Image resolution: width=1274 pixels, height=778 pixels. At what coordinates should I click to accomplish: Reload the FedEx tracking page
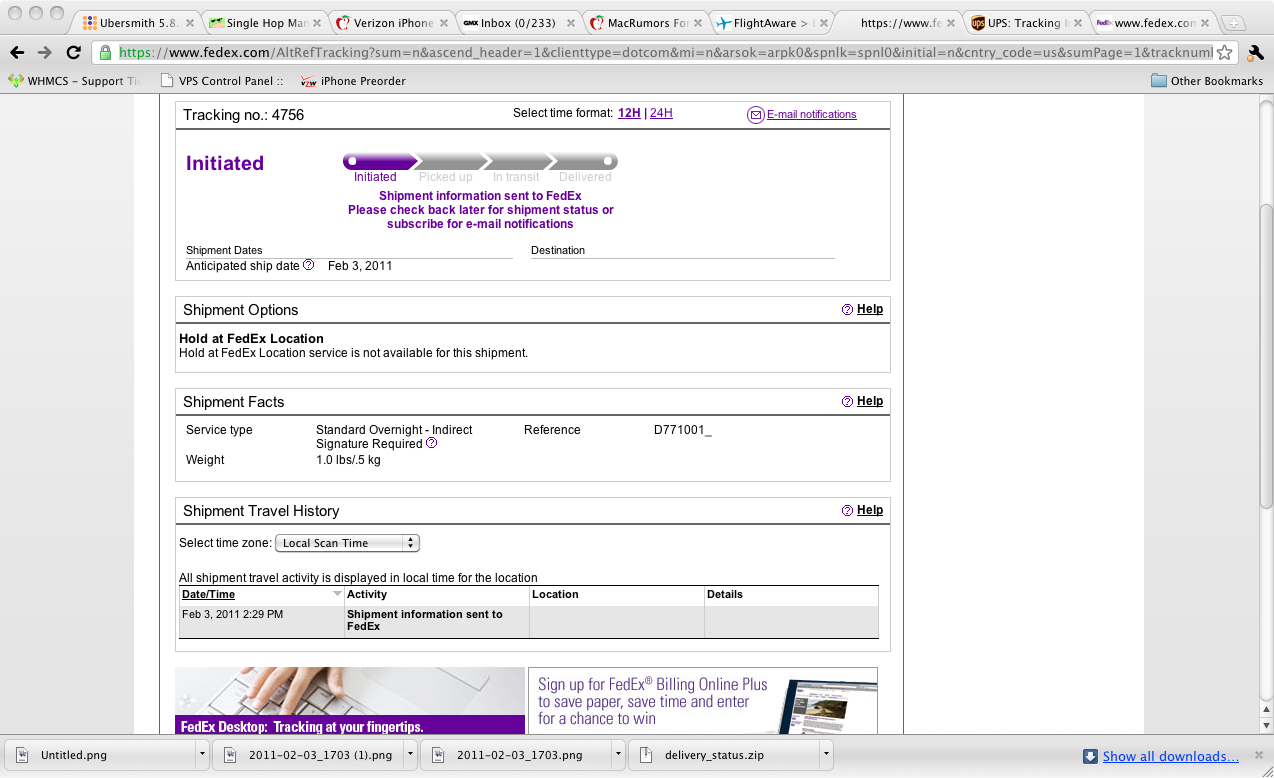coord(74,53)
